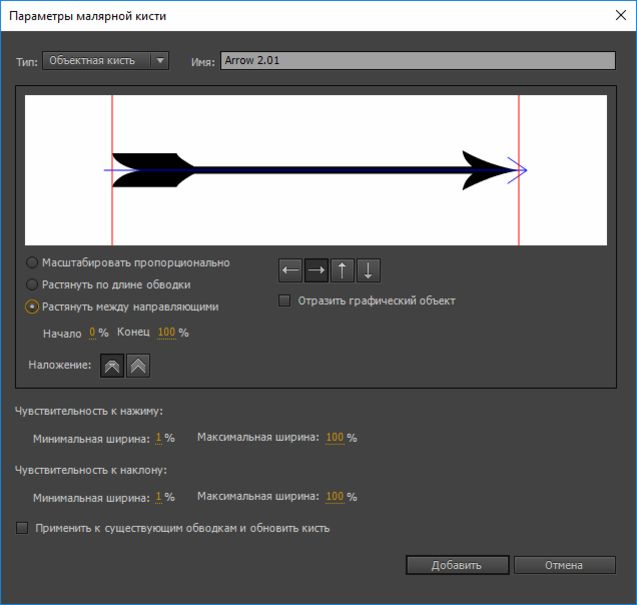
Task: Open the Тип brush type dropdown
Action: [105, 61]
